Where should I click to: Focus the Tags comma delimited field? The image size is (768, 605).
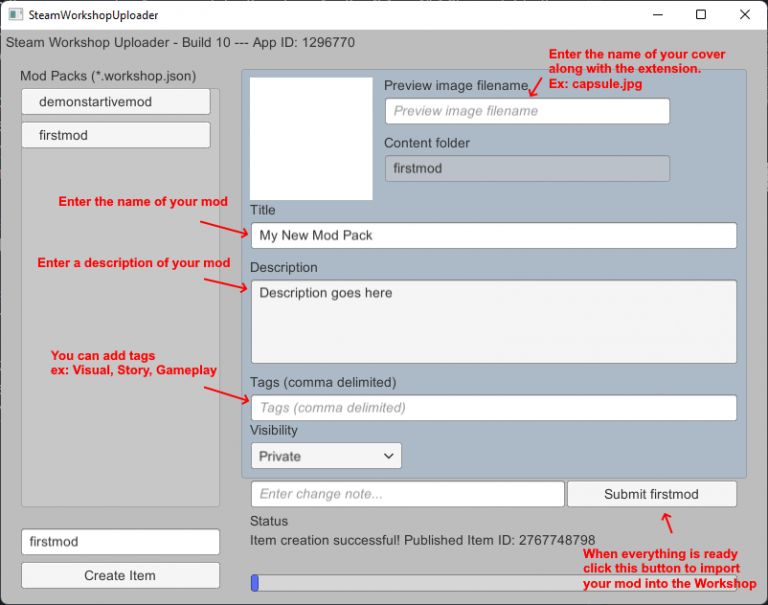(493, 408)
